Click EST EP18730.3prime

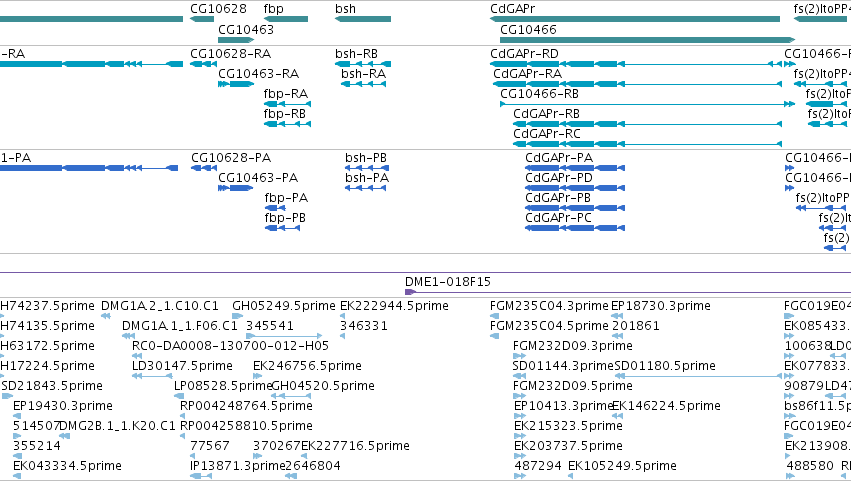click(661, 306)
